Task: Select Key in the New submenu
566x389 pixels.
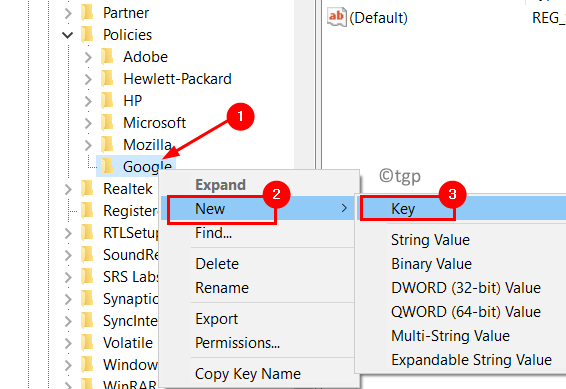Action: [461, 209]
